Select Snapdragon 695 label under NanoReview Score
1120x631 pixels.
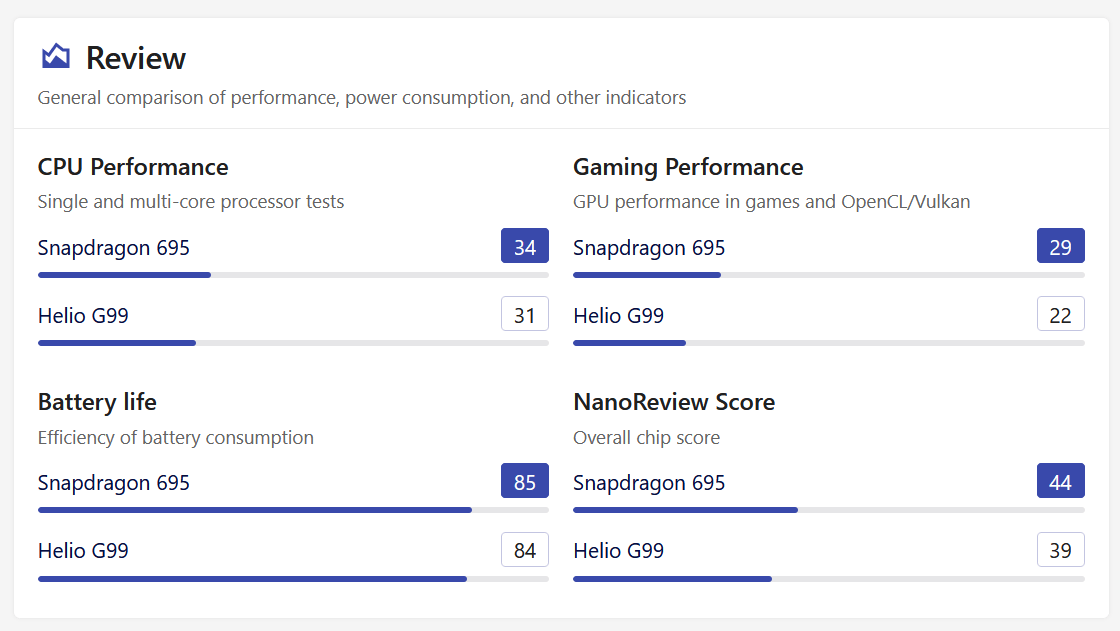click(x=649, y=483)
